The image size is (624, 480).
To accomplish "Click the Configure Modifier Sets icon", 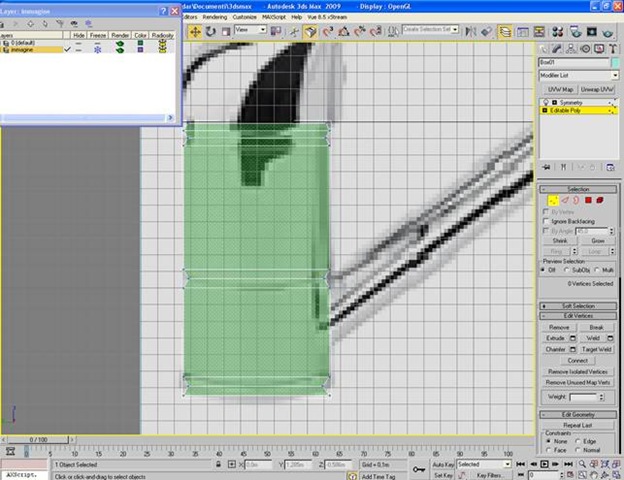I will pos(609,166).
